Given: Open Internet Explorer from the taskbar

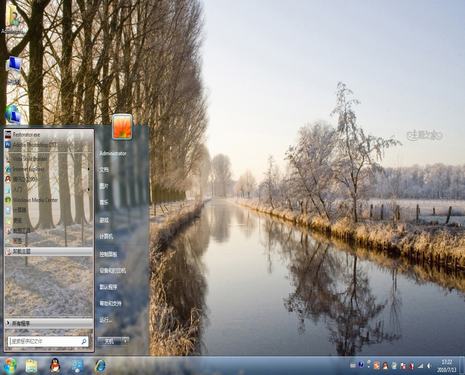Looking at the screenshot, I should [100, 366].
